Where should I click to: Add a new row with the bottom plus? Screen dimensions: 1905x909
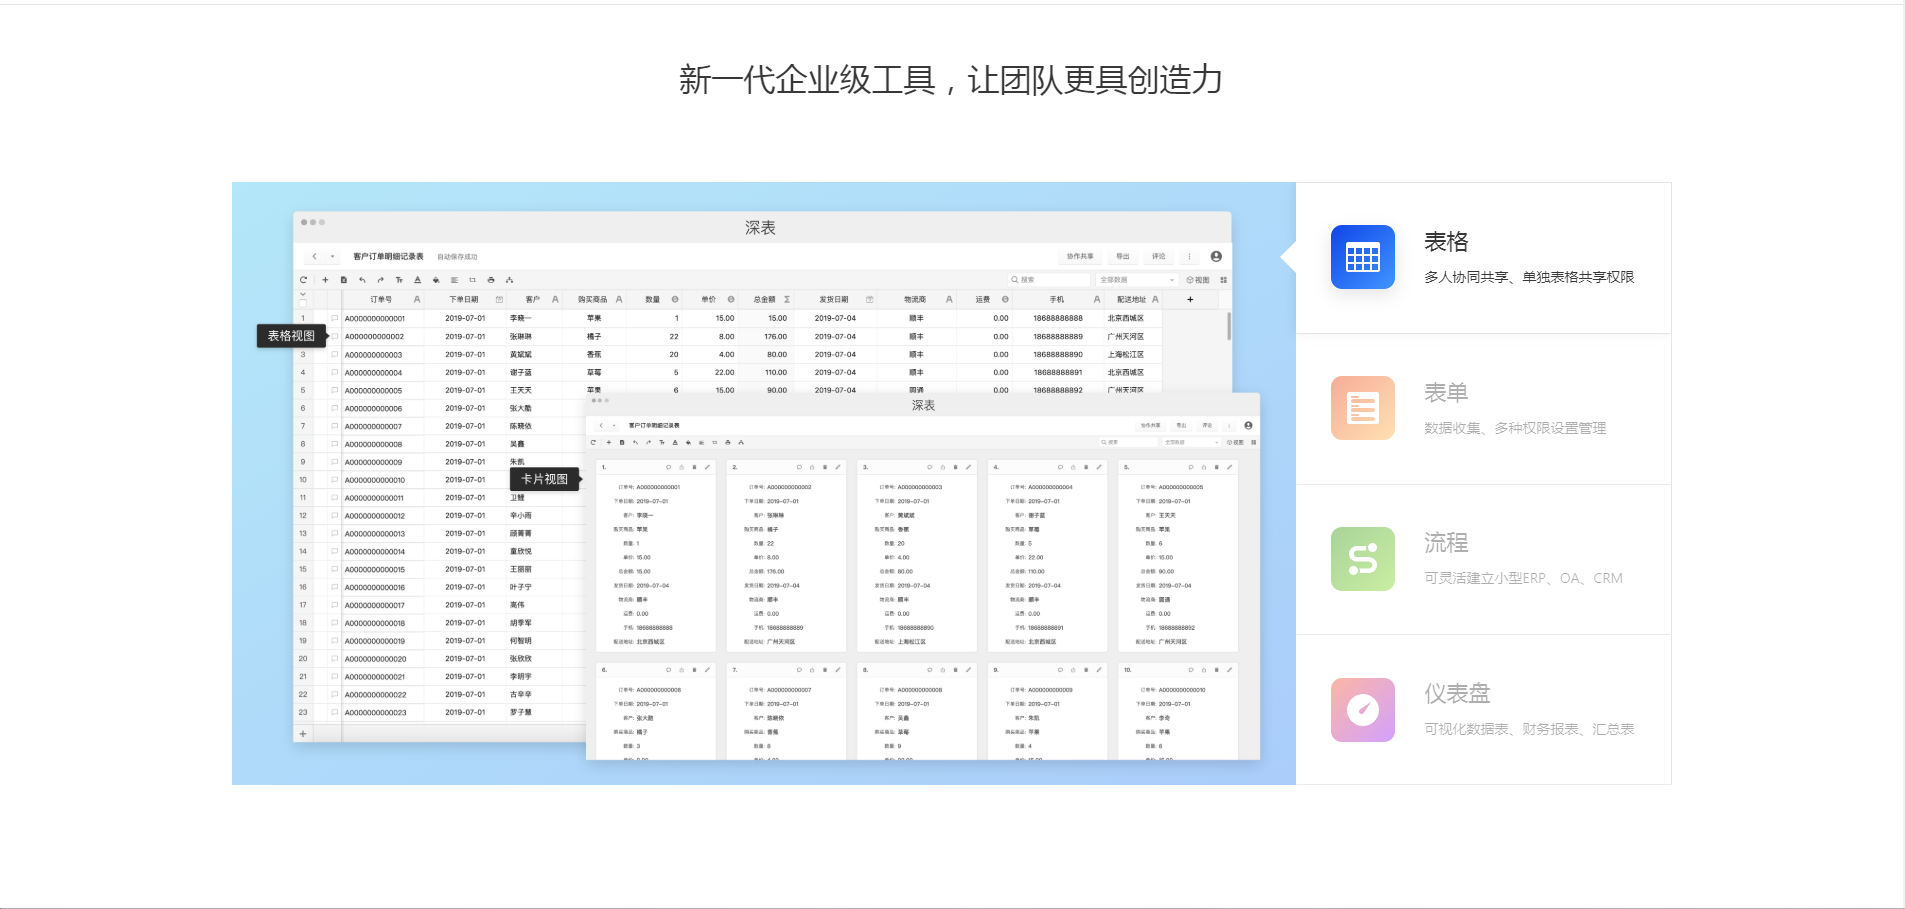pyautogui.click(x=303, y=734)
